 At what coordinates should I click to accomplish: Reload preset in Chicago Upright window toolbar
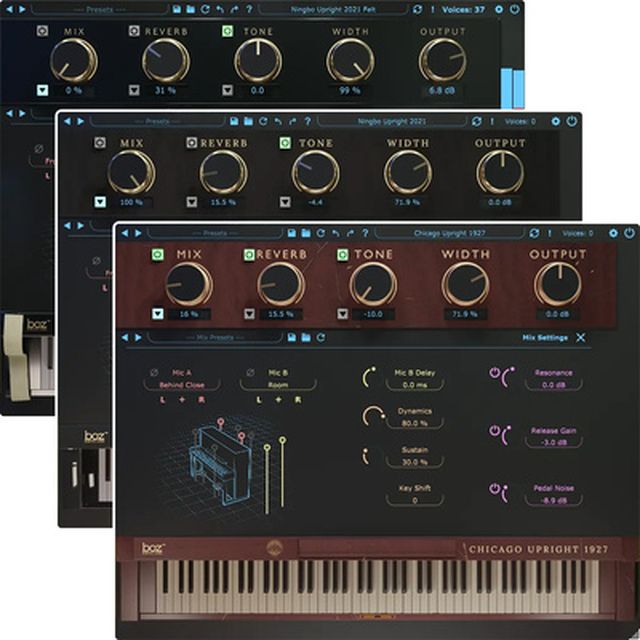tap(321, 233)
